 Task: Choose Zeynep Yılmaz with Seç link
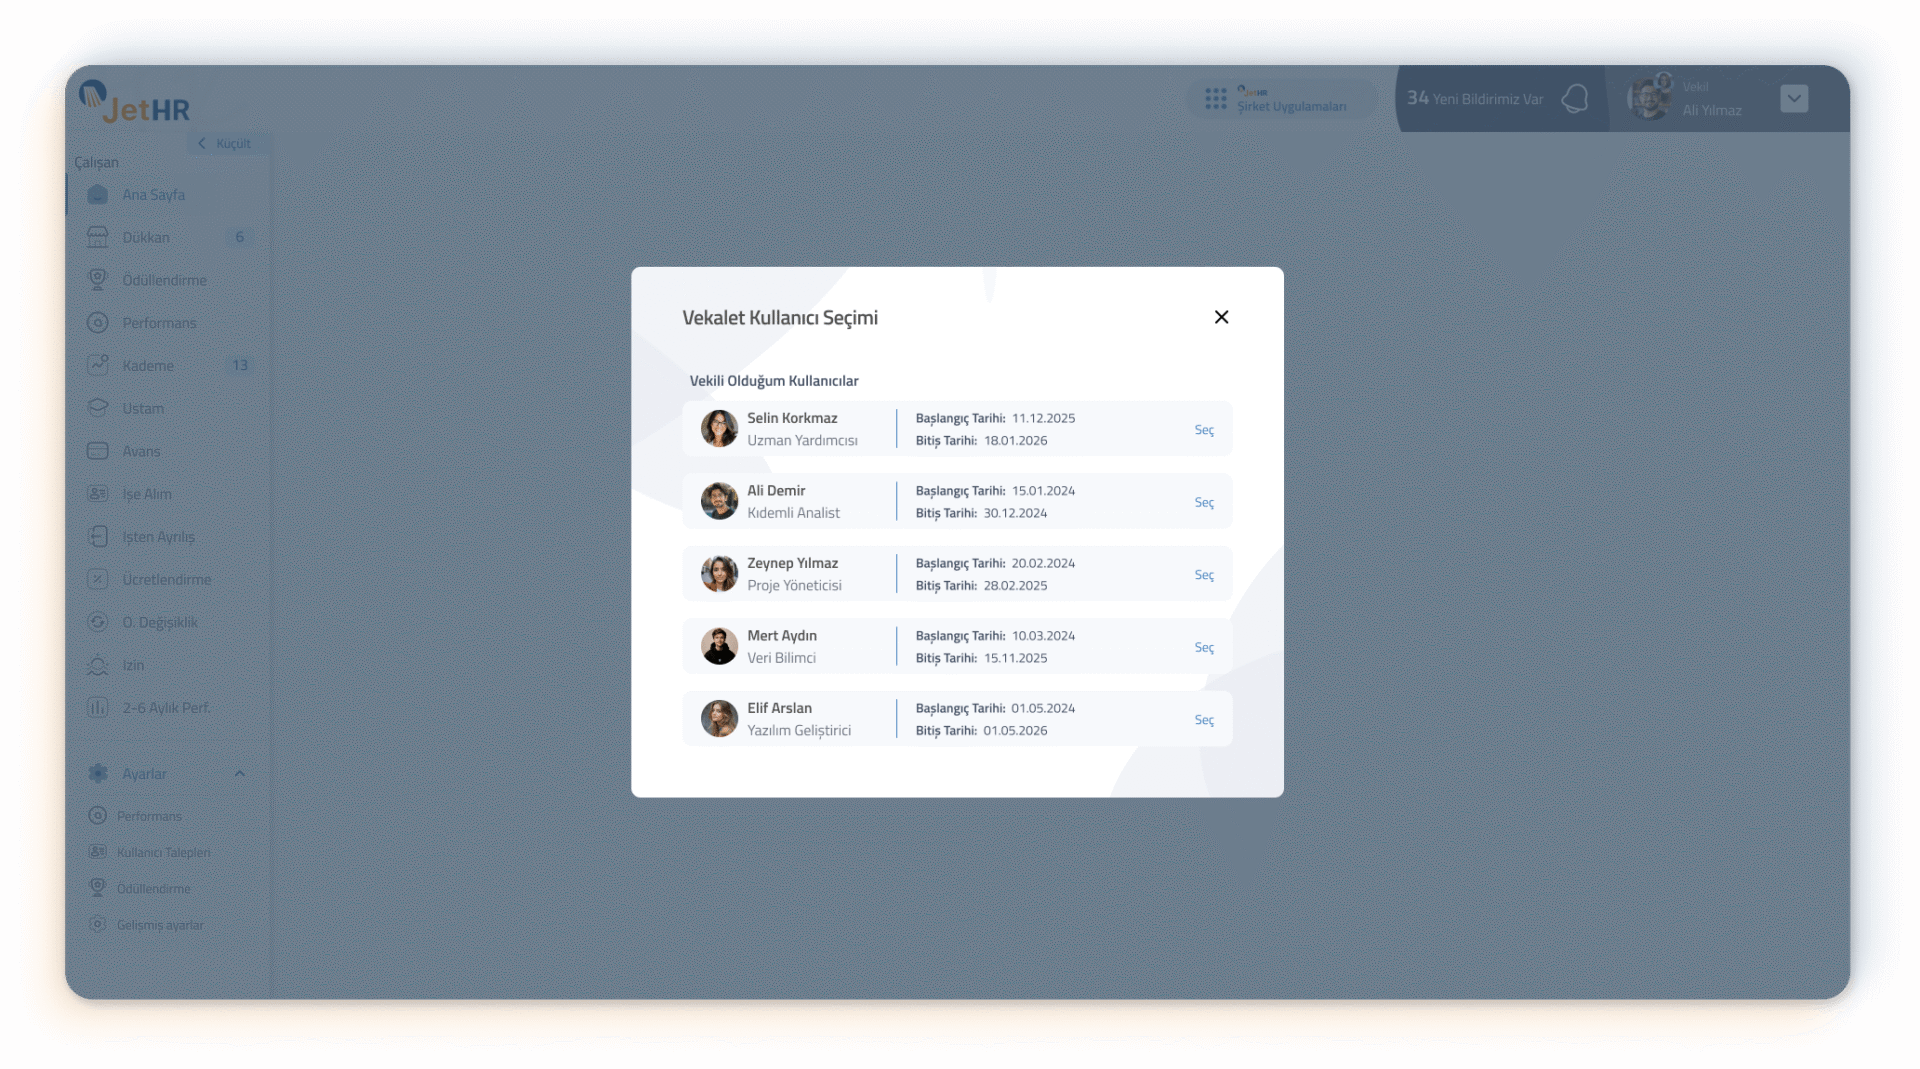[x=1204, y=575]
